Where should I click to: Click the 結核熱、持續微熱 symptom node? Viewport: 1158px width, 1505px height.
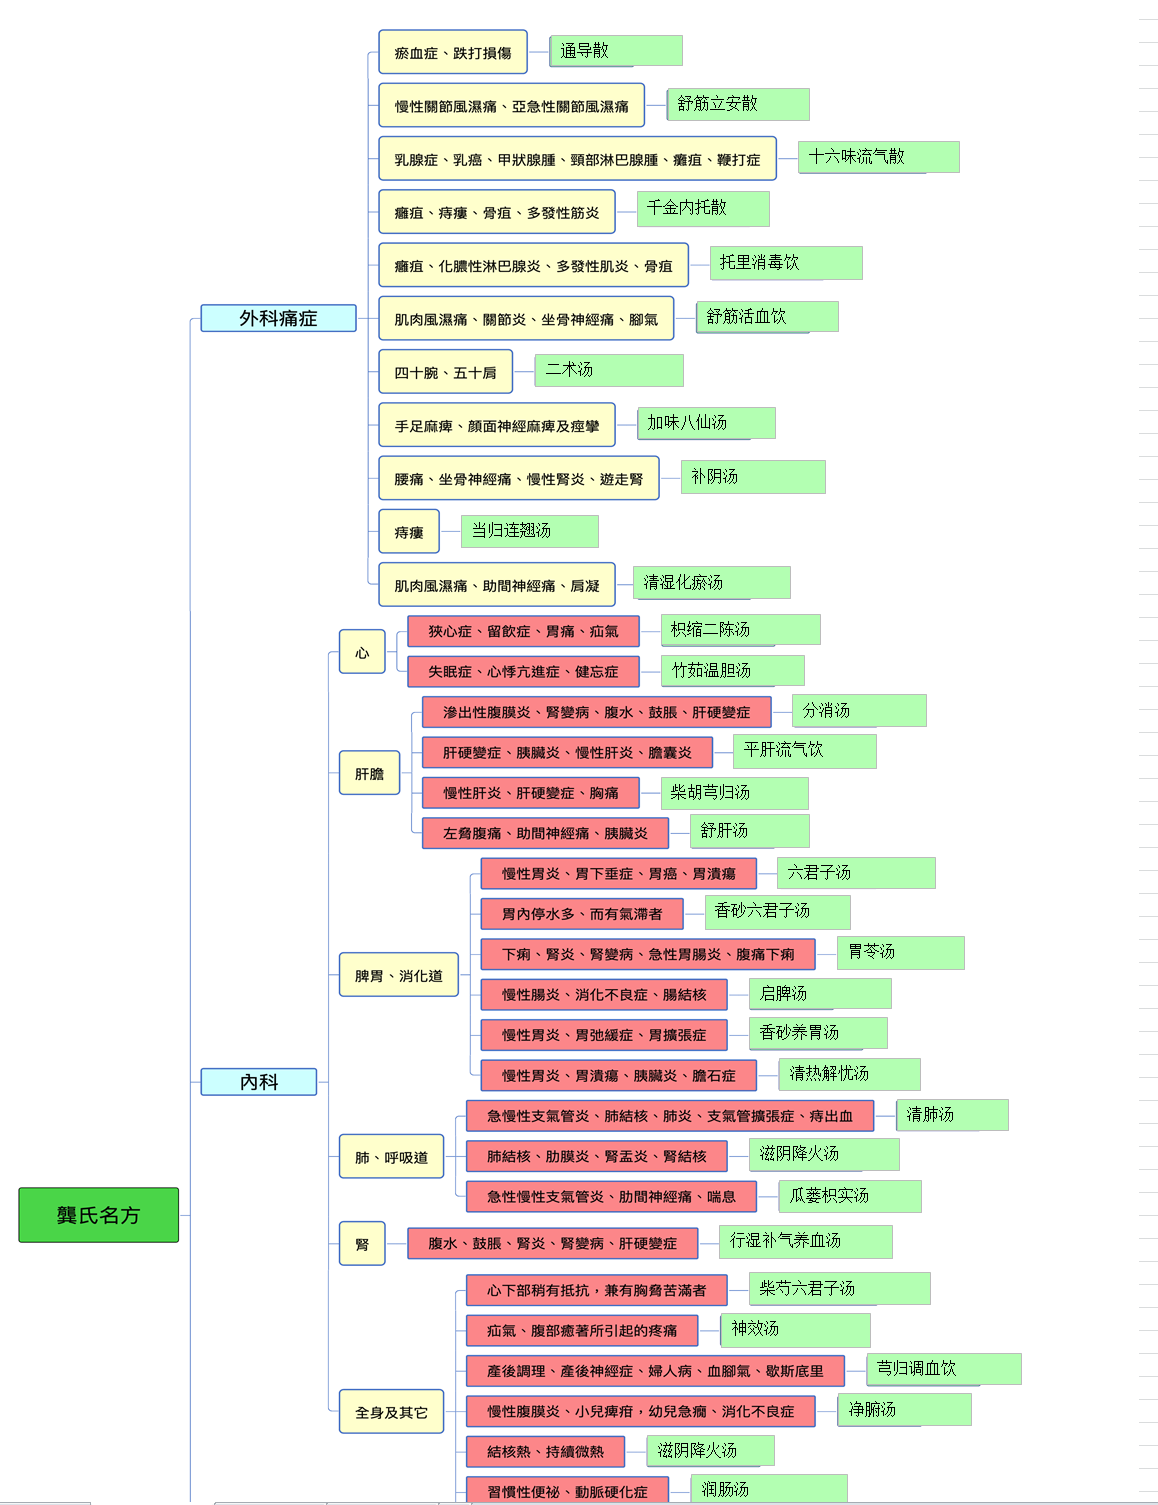pos(545,1451)
